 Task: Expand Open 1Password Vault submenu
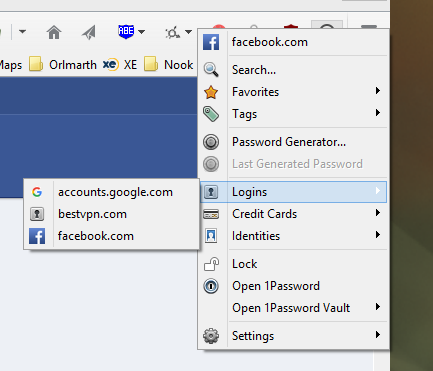[x=293, y=308]
